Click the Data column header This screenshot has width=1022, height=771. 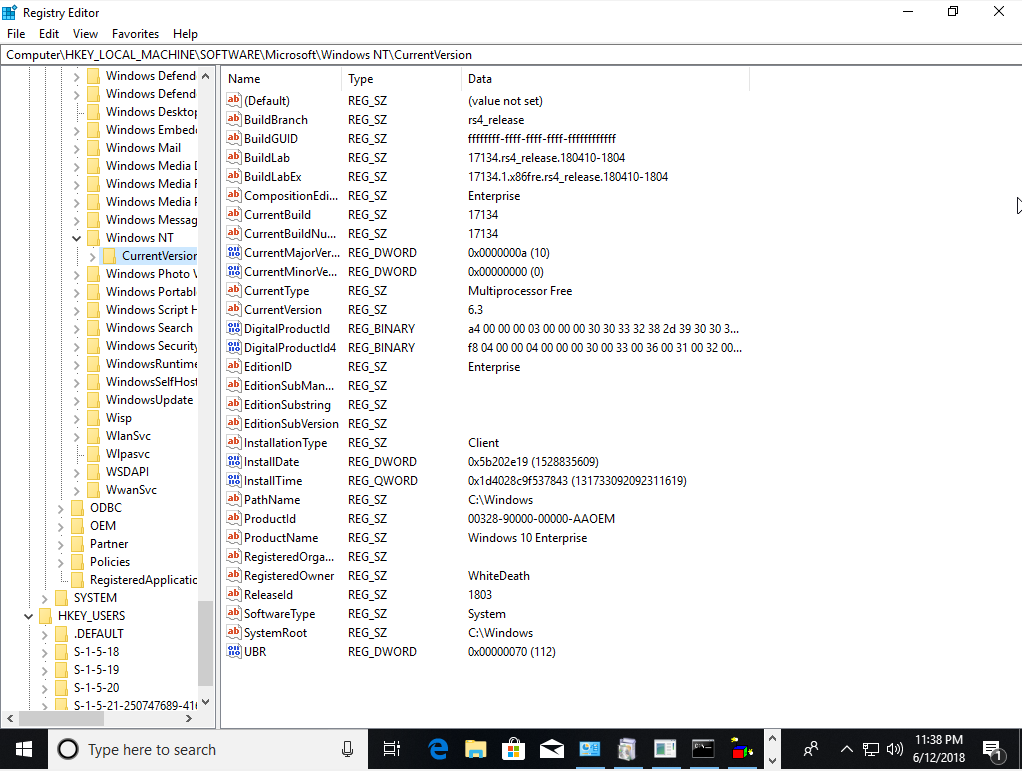[606, 79]
